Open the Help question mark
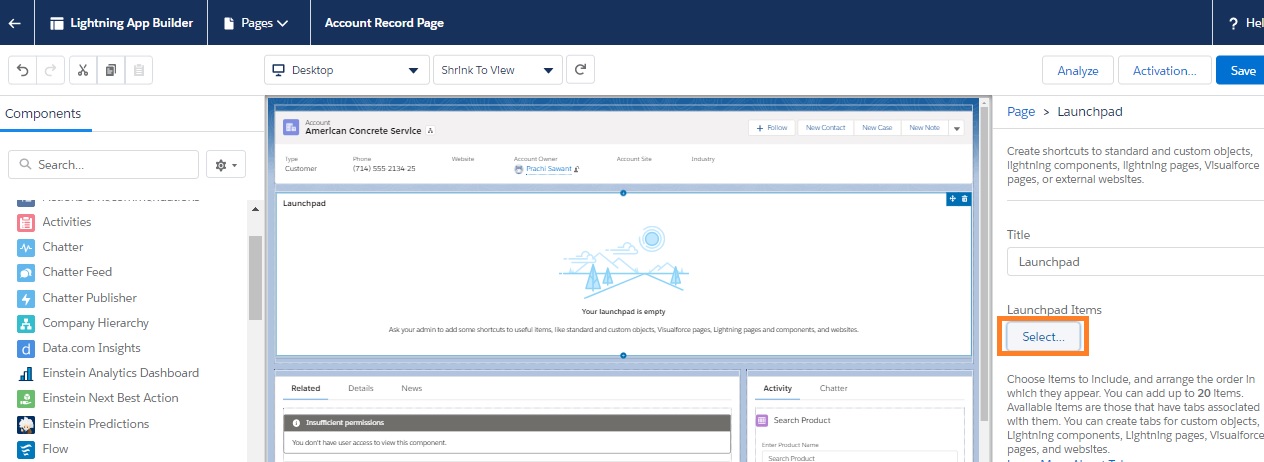The image size is (1264, 462). pos(1233,23)
